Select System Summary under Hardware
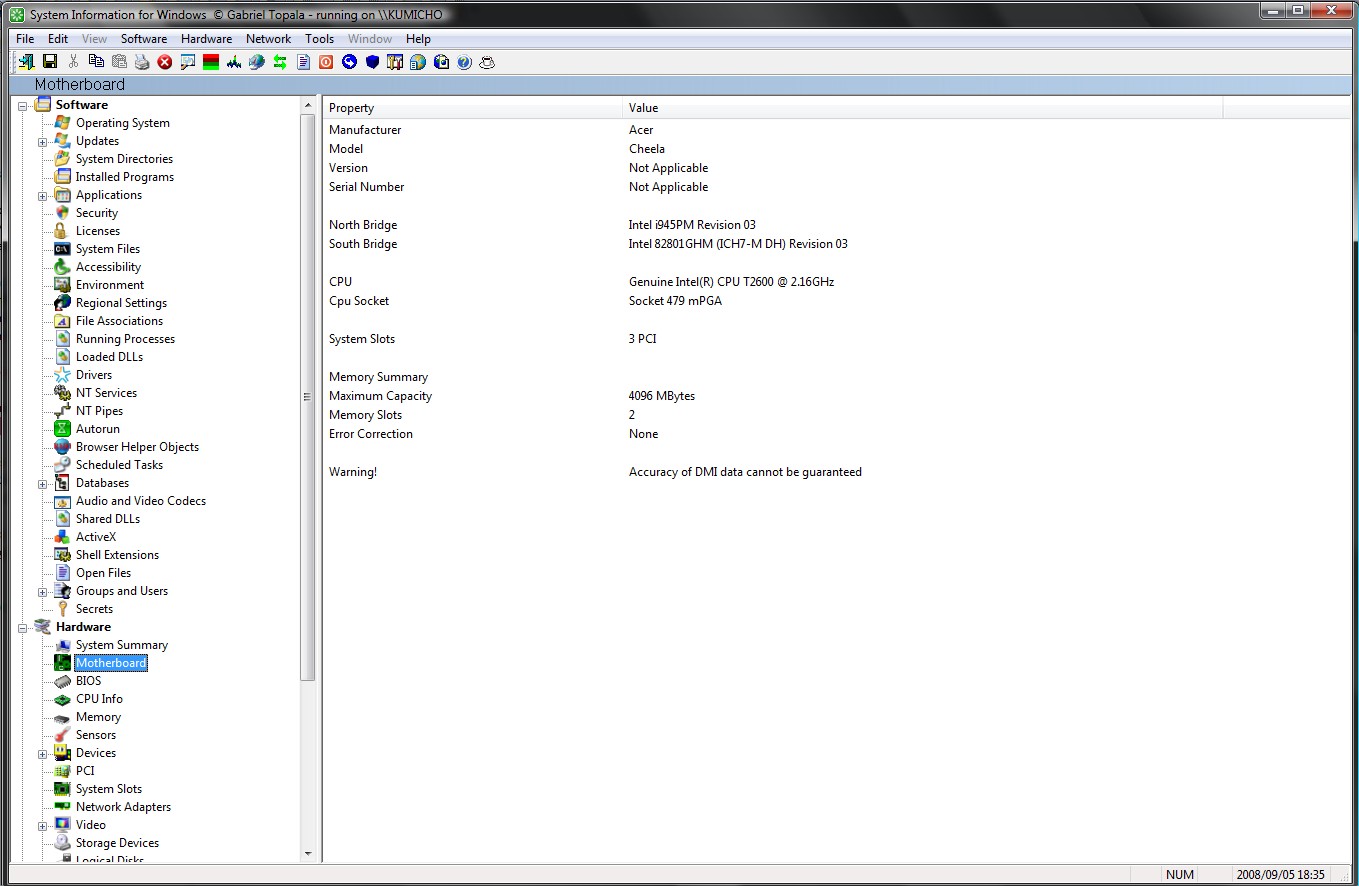 (x=122, y=645)
